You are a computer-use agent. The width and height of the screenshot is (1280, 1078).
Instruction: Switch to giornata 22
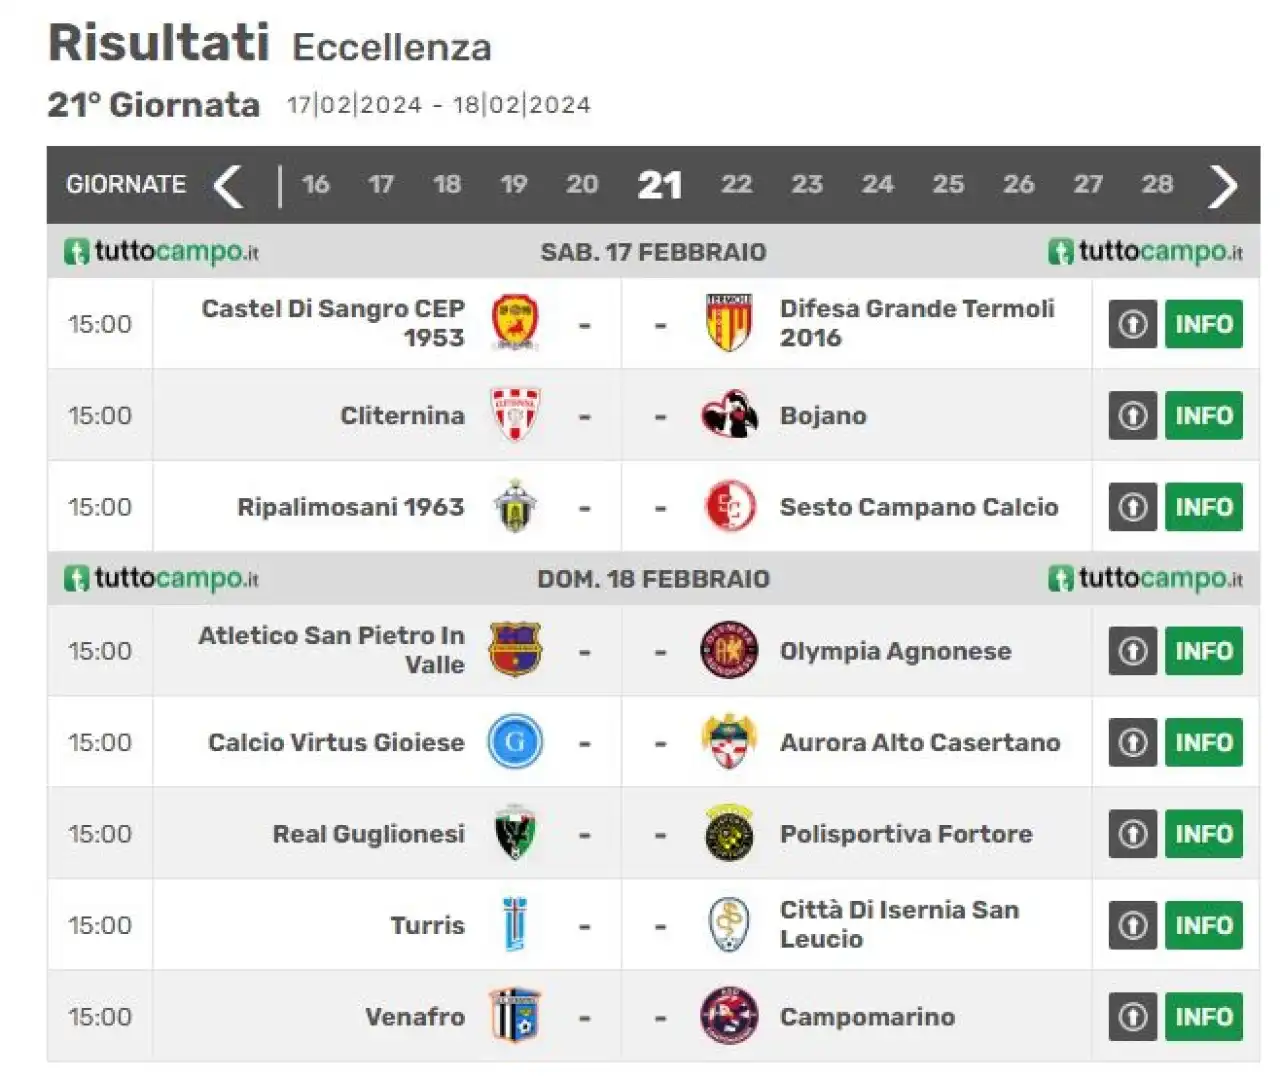coord(737,184)
